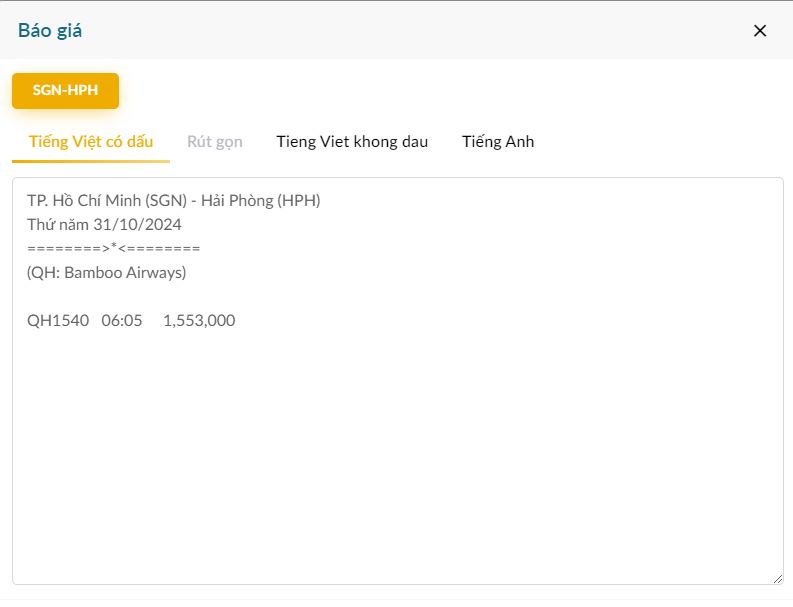
Task: Grab the text box resize handle
Action: point(777,578)
